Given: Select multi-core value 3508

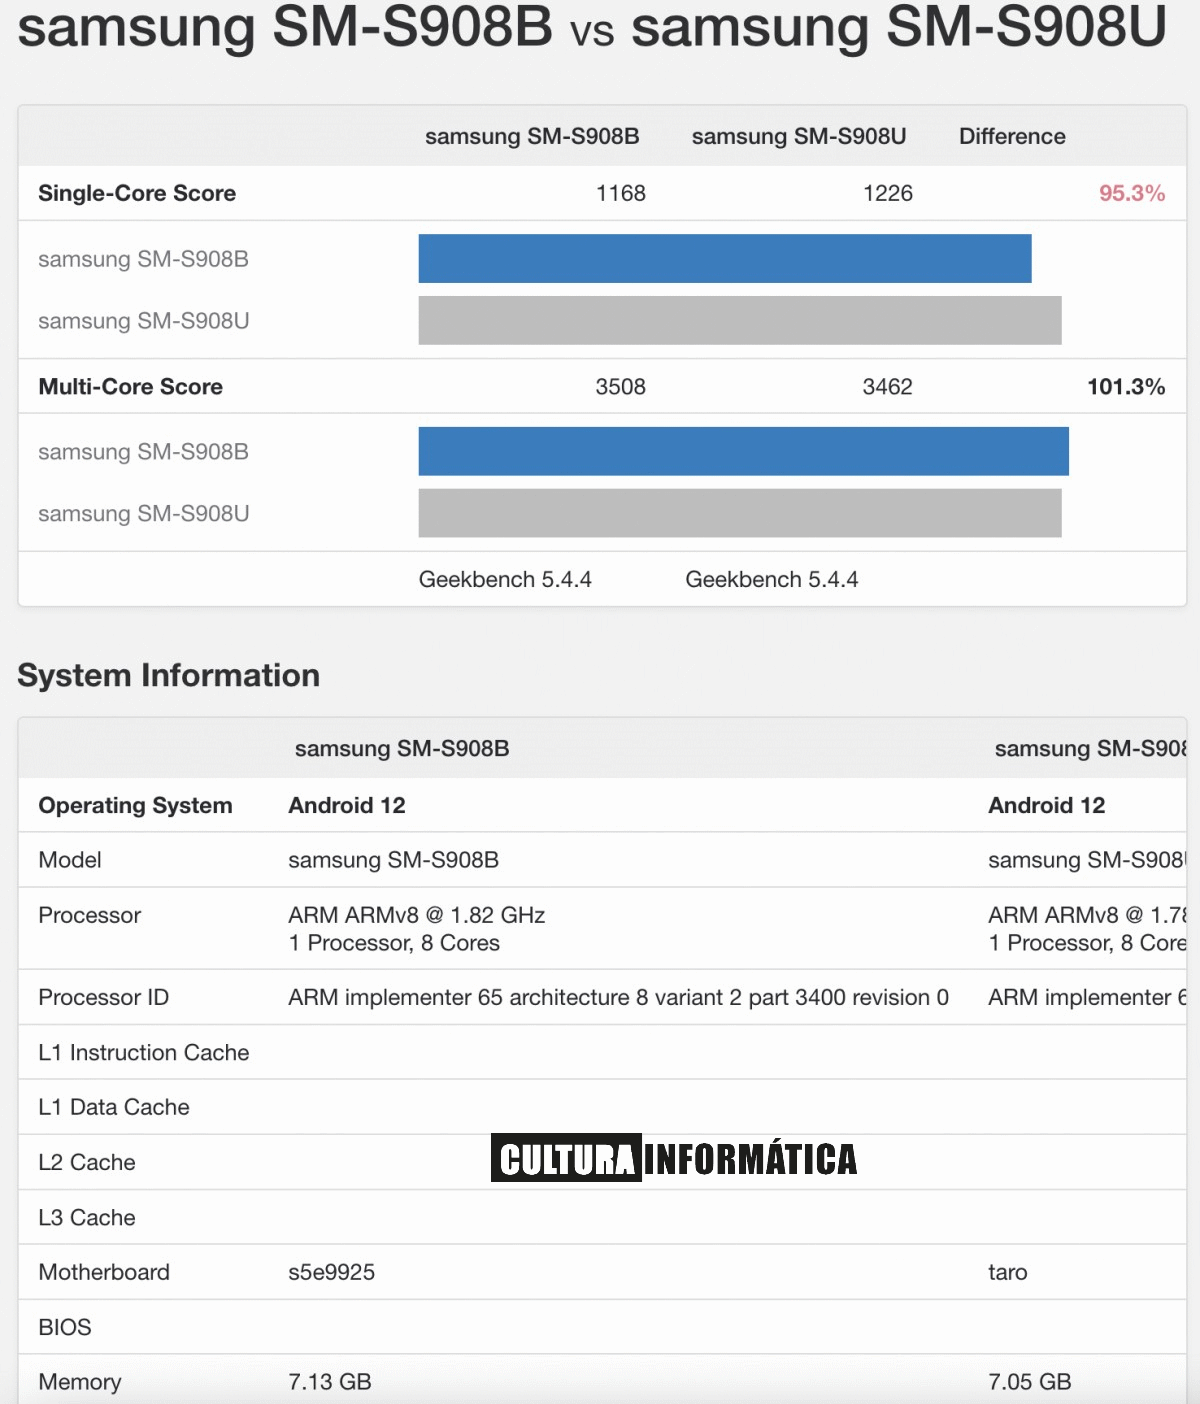Looking at the screenshot, I should tap(621, 386).
